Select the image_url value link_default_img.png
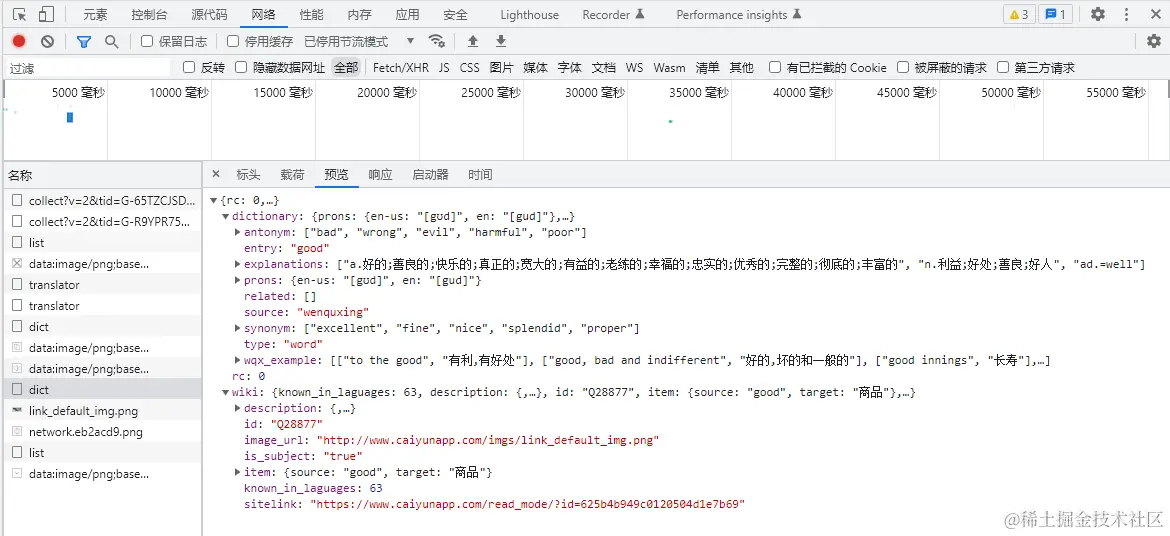Image resolution: width=1170 pixels, height=536 pixels. (x=488, y=440)
